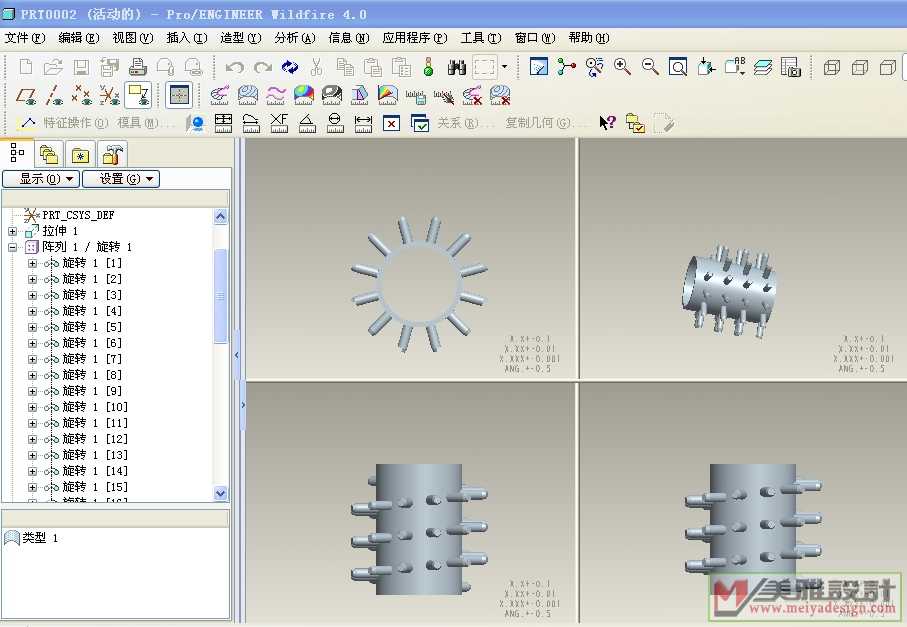Switch to the Favorites tab in navigator
The image size is (907, 627).
click(x=80, y=154)
